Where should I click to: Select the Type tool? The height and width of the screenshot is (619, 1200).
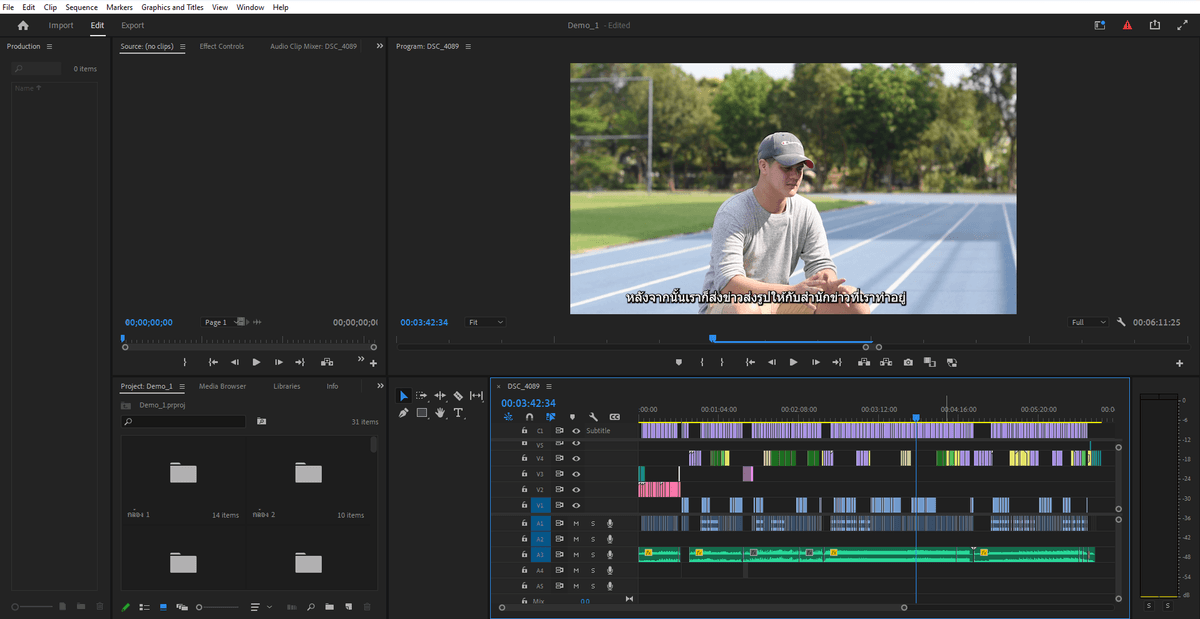tap(458, 412)
